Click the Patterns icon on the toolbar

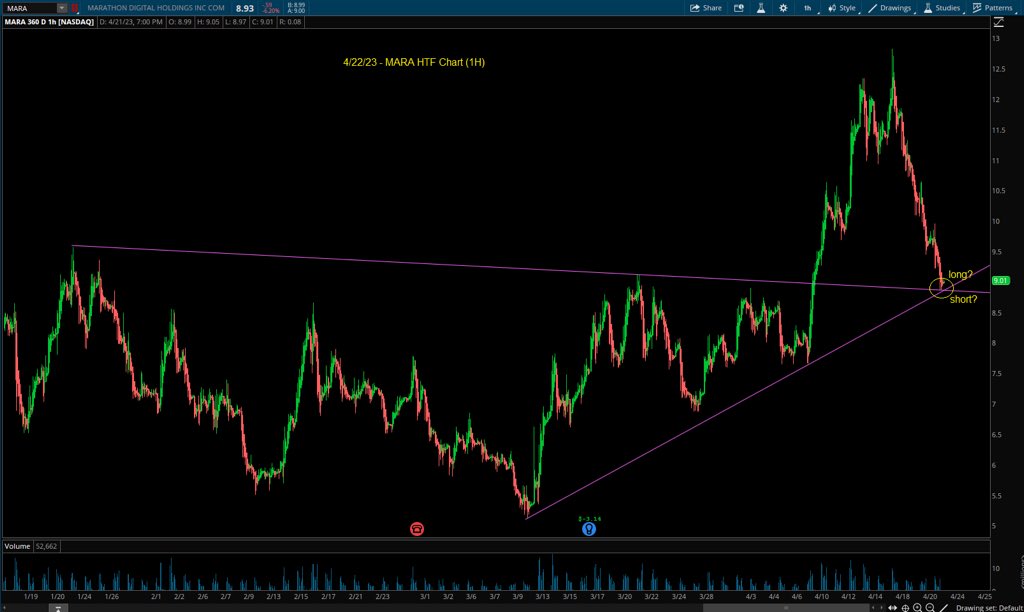[977, 7]
